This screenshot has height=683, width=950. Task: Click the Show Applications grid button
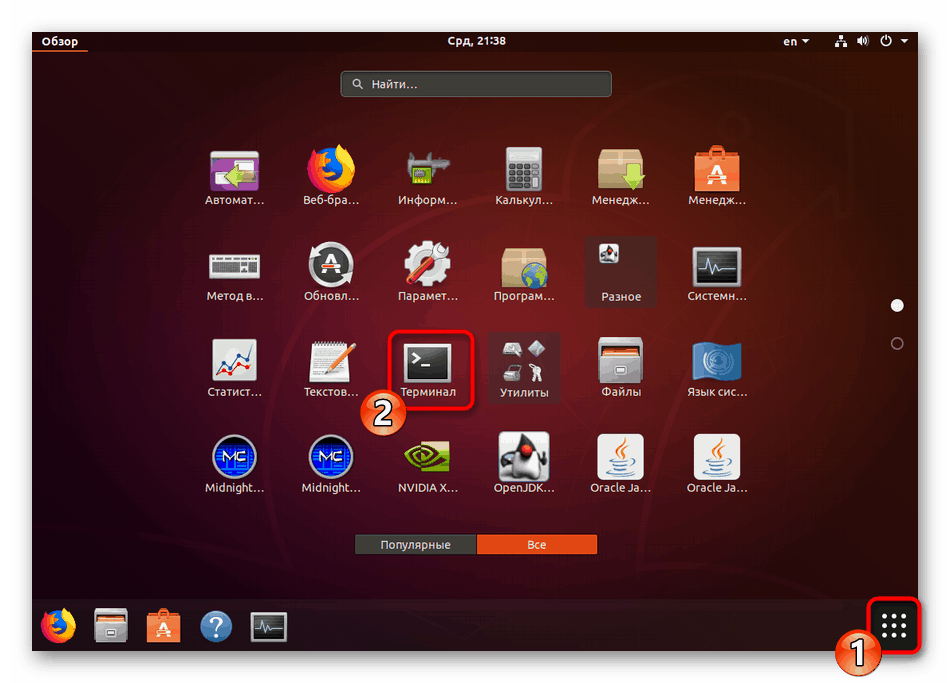click(x=894, y=625)
